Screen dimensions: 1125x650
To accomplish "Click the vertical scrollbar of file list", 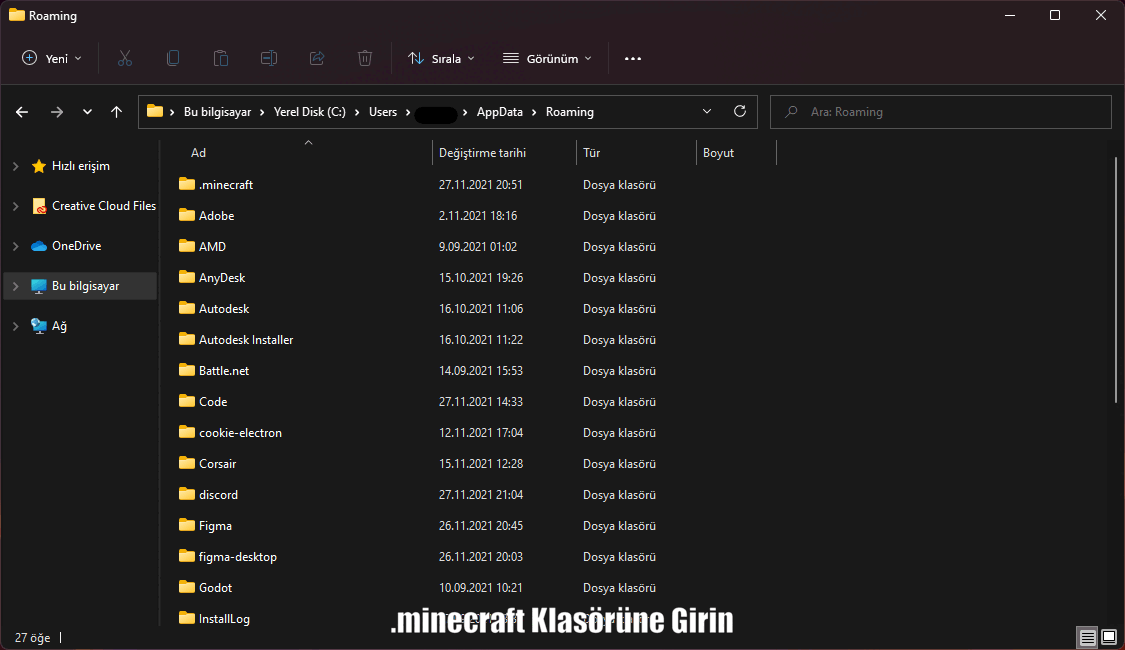I will 1116,280.
